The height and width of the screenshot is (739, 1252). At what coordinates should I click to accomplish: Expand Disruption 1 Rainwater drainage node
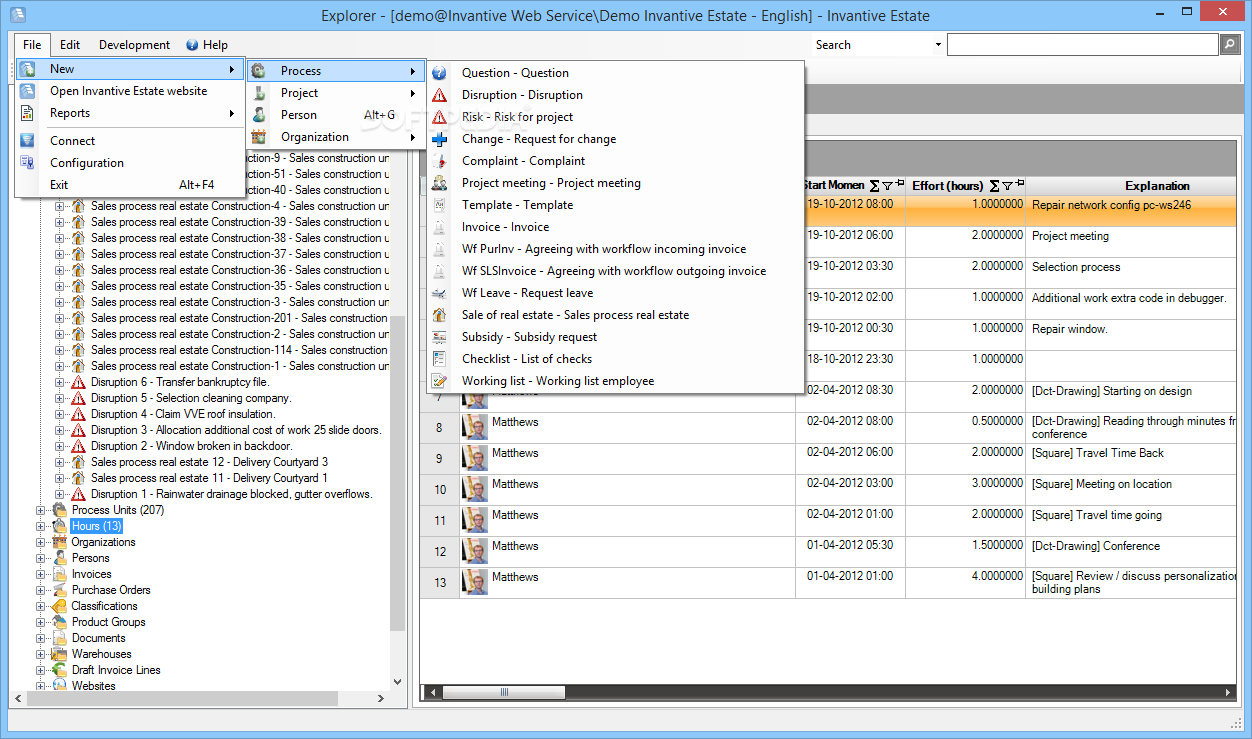point(60,494)
